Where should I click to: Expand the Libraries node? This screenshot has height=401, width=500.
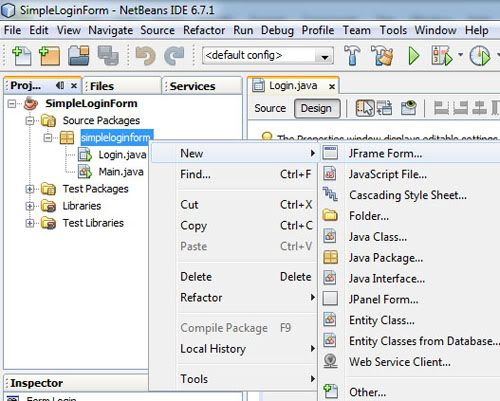click(30, 206)
